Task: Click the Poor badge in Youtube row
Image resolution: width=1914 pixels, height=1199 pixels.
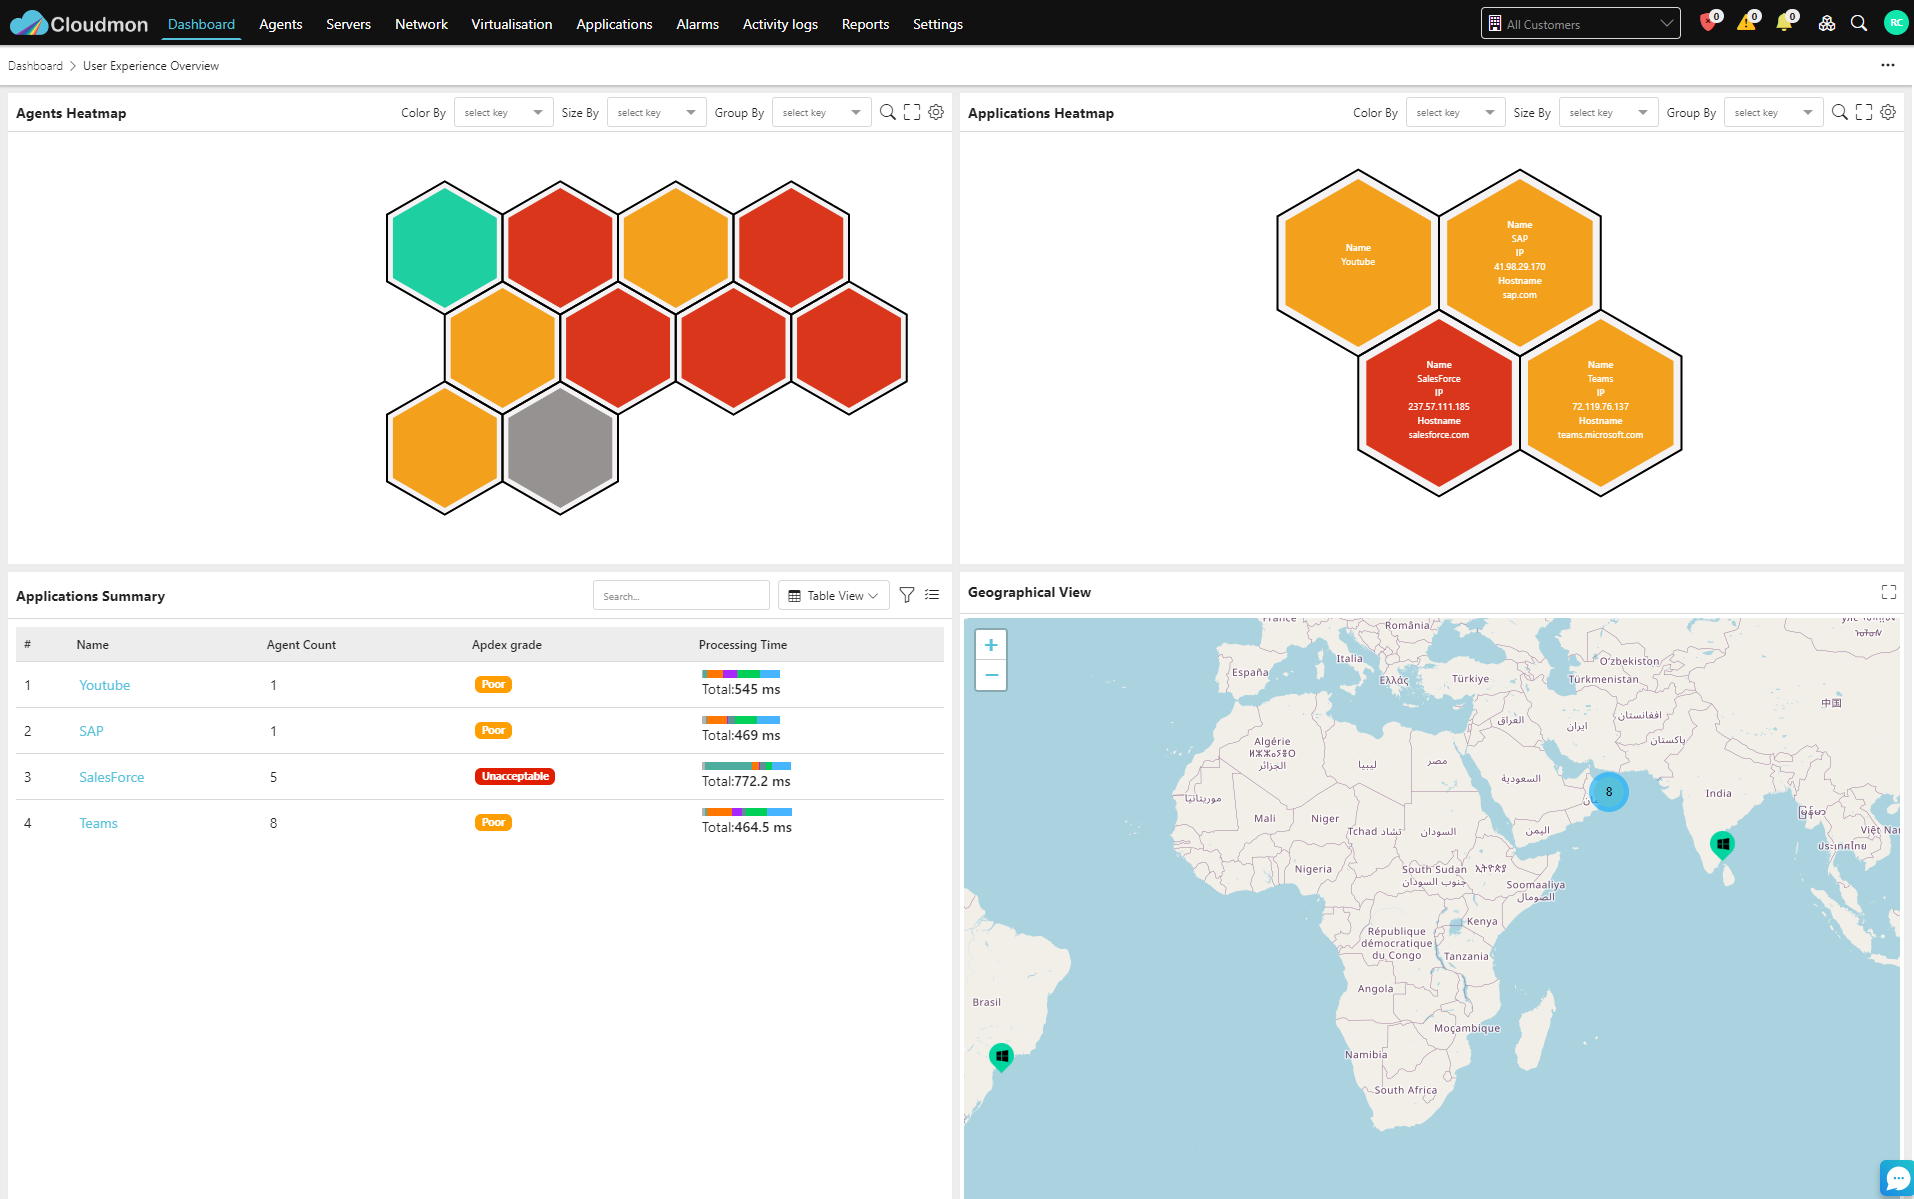Action: (493, 684)
